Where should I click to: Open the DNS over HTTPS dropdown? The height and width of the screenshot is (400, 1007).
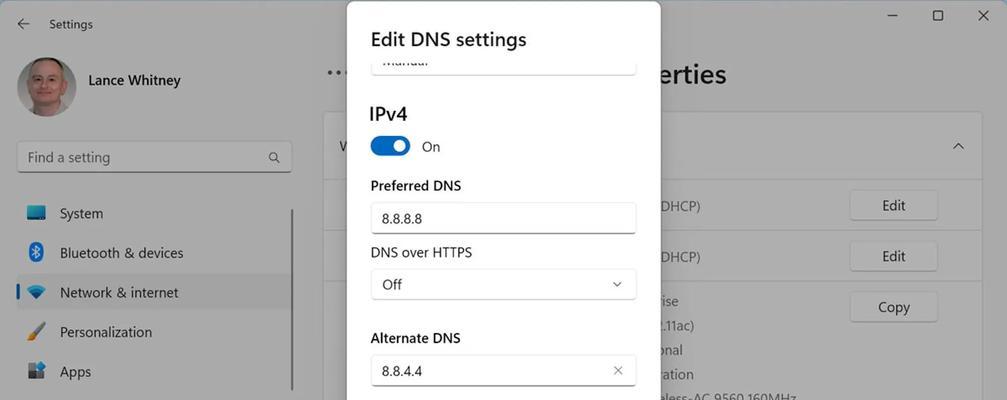[x=504, y=284]
